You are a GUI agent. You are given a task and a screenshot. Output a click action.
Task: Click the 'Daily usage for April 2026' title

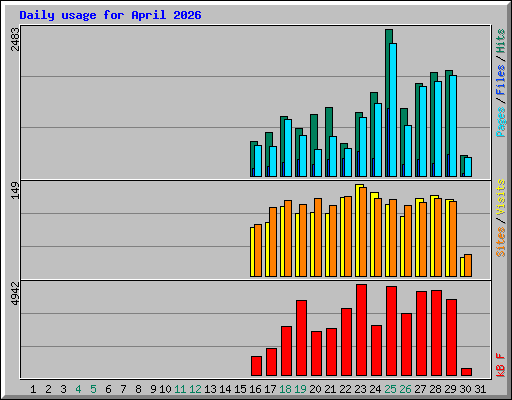pyautogui.click(x=110, y=15)
